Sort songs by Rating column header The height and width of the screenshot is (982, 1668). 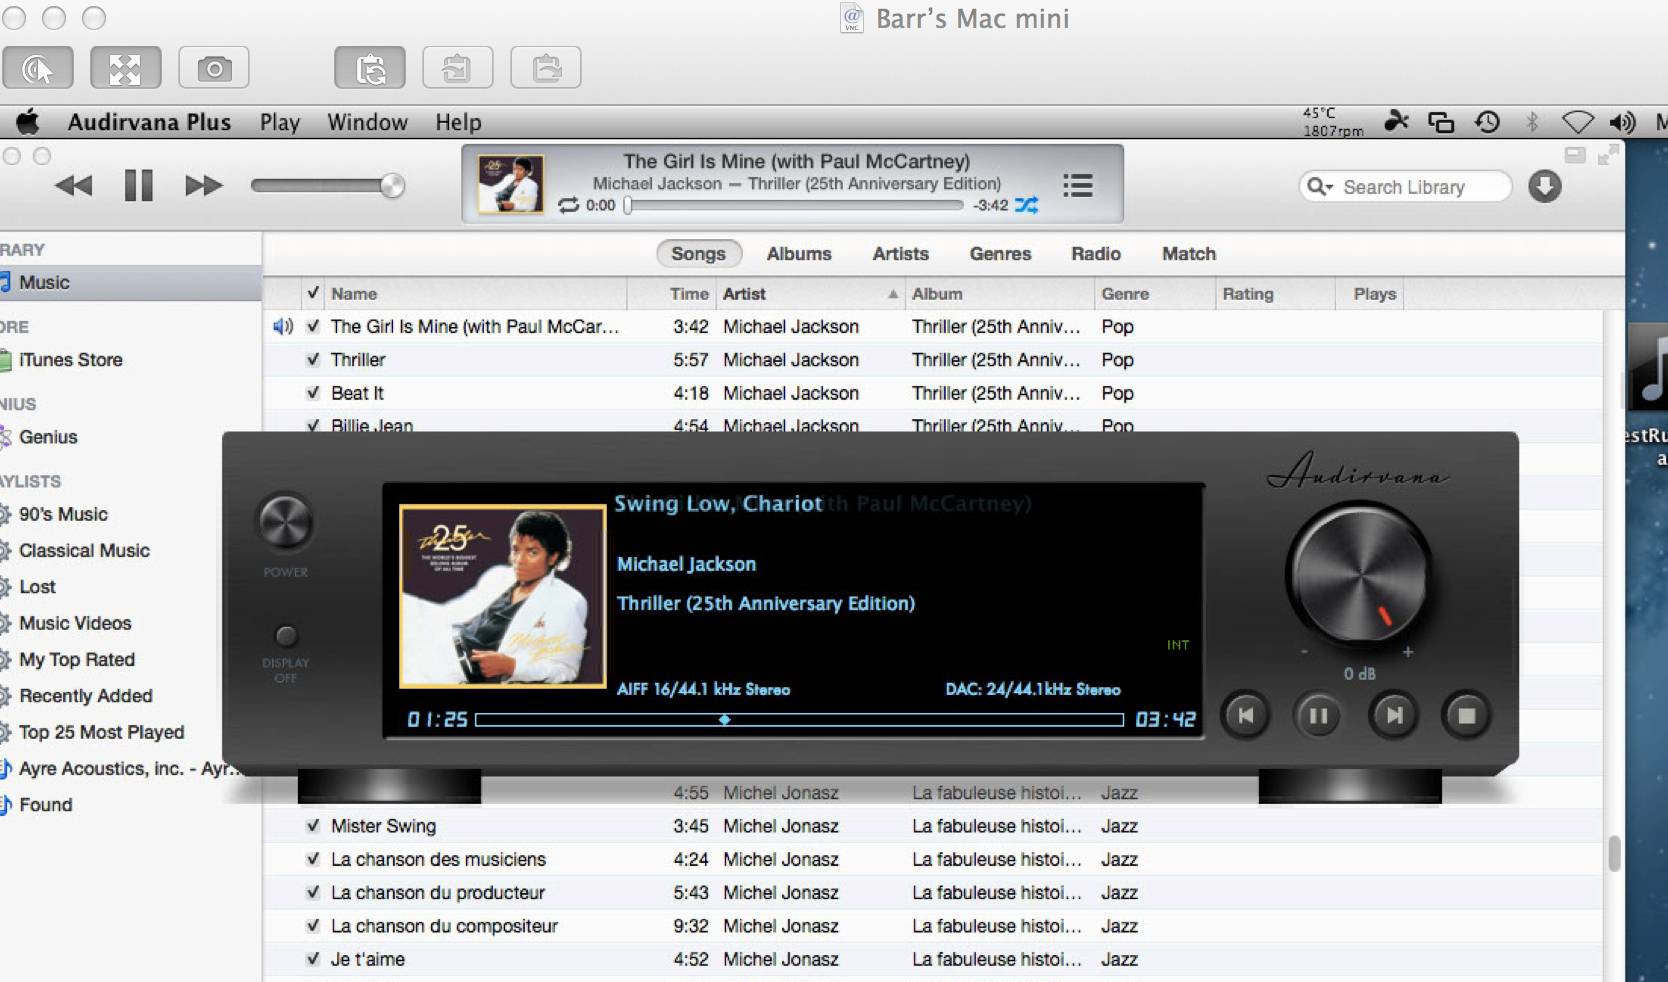tap(1276, 294)
